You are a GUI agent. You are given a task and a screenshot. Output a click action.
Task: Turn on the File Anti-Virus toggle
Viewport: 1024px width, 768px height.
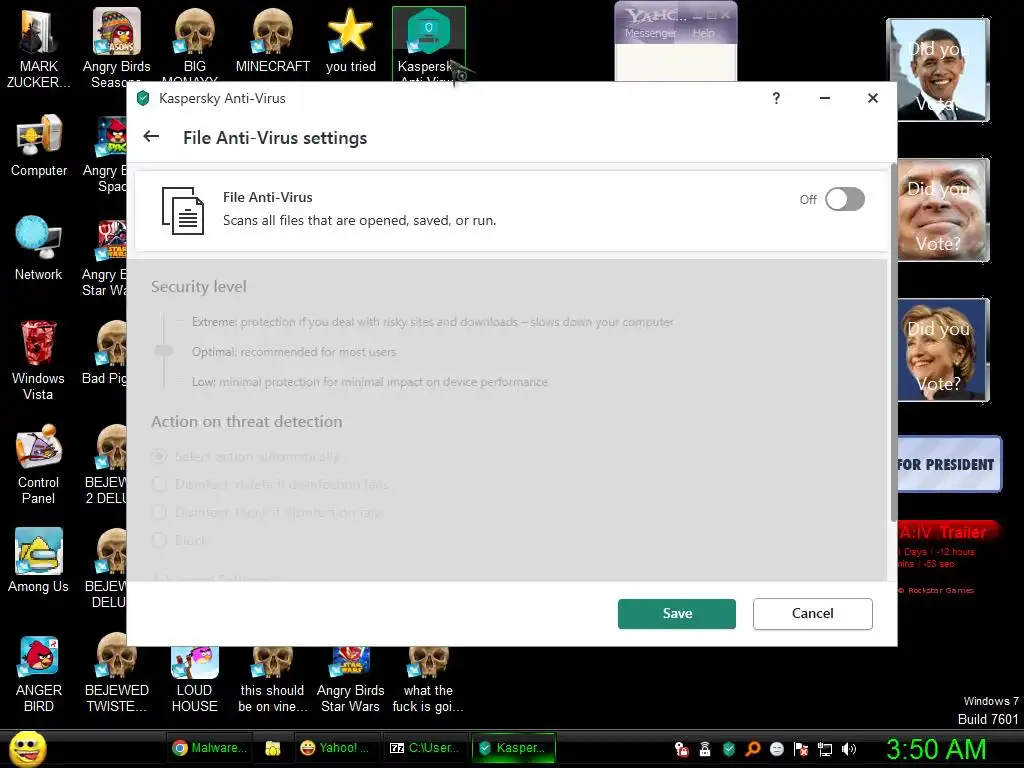point(844,199)
